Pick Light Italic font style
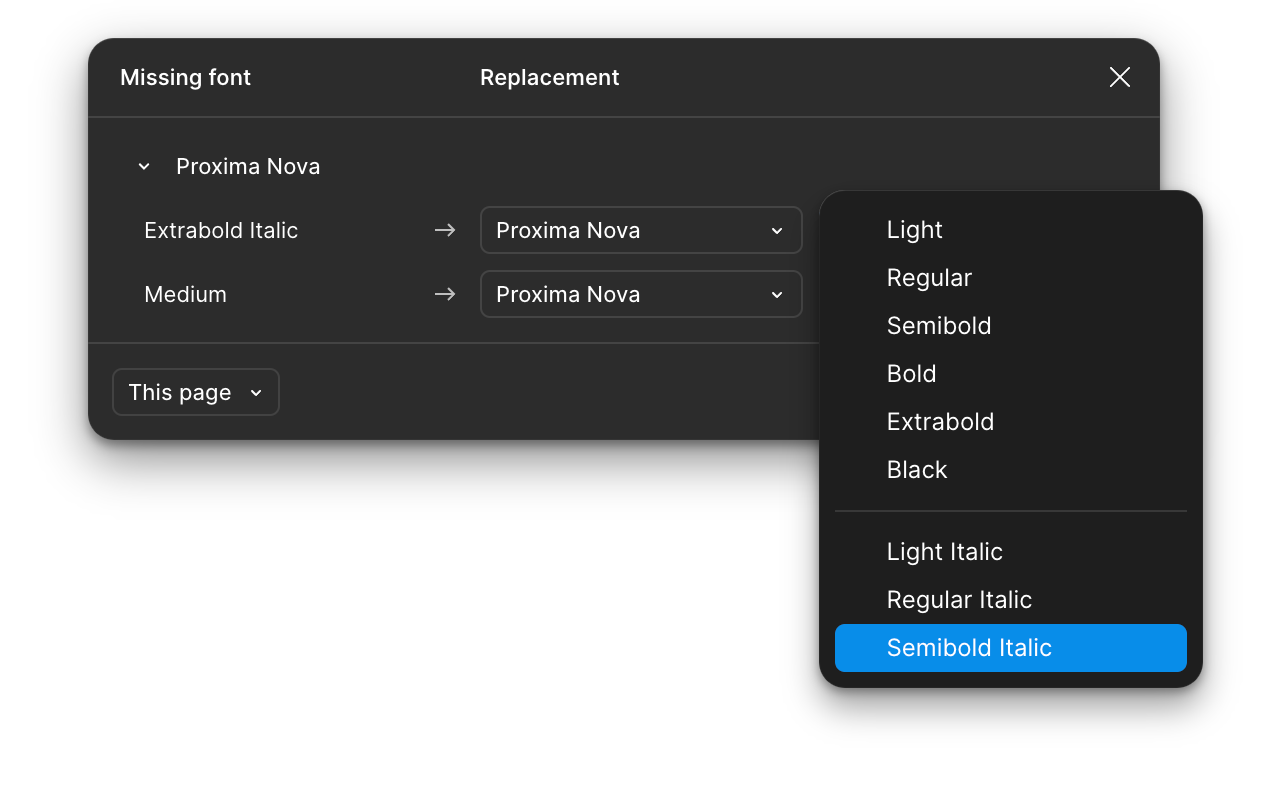Screen dimensions: 1266x800 [1011, 552]
